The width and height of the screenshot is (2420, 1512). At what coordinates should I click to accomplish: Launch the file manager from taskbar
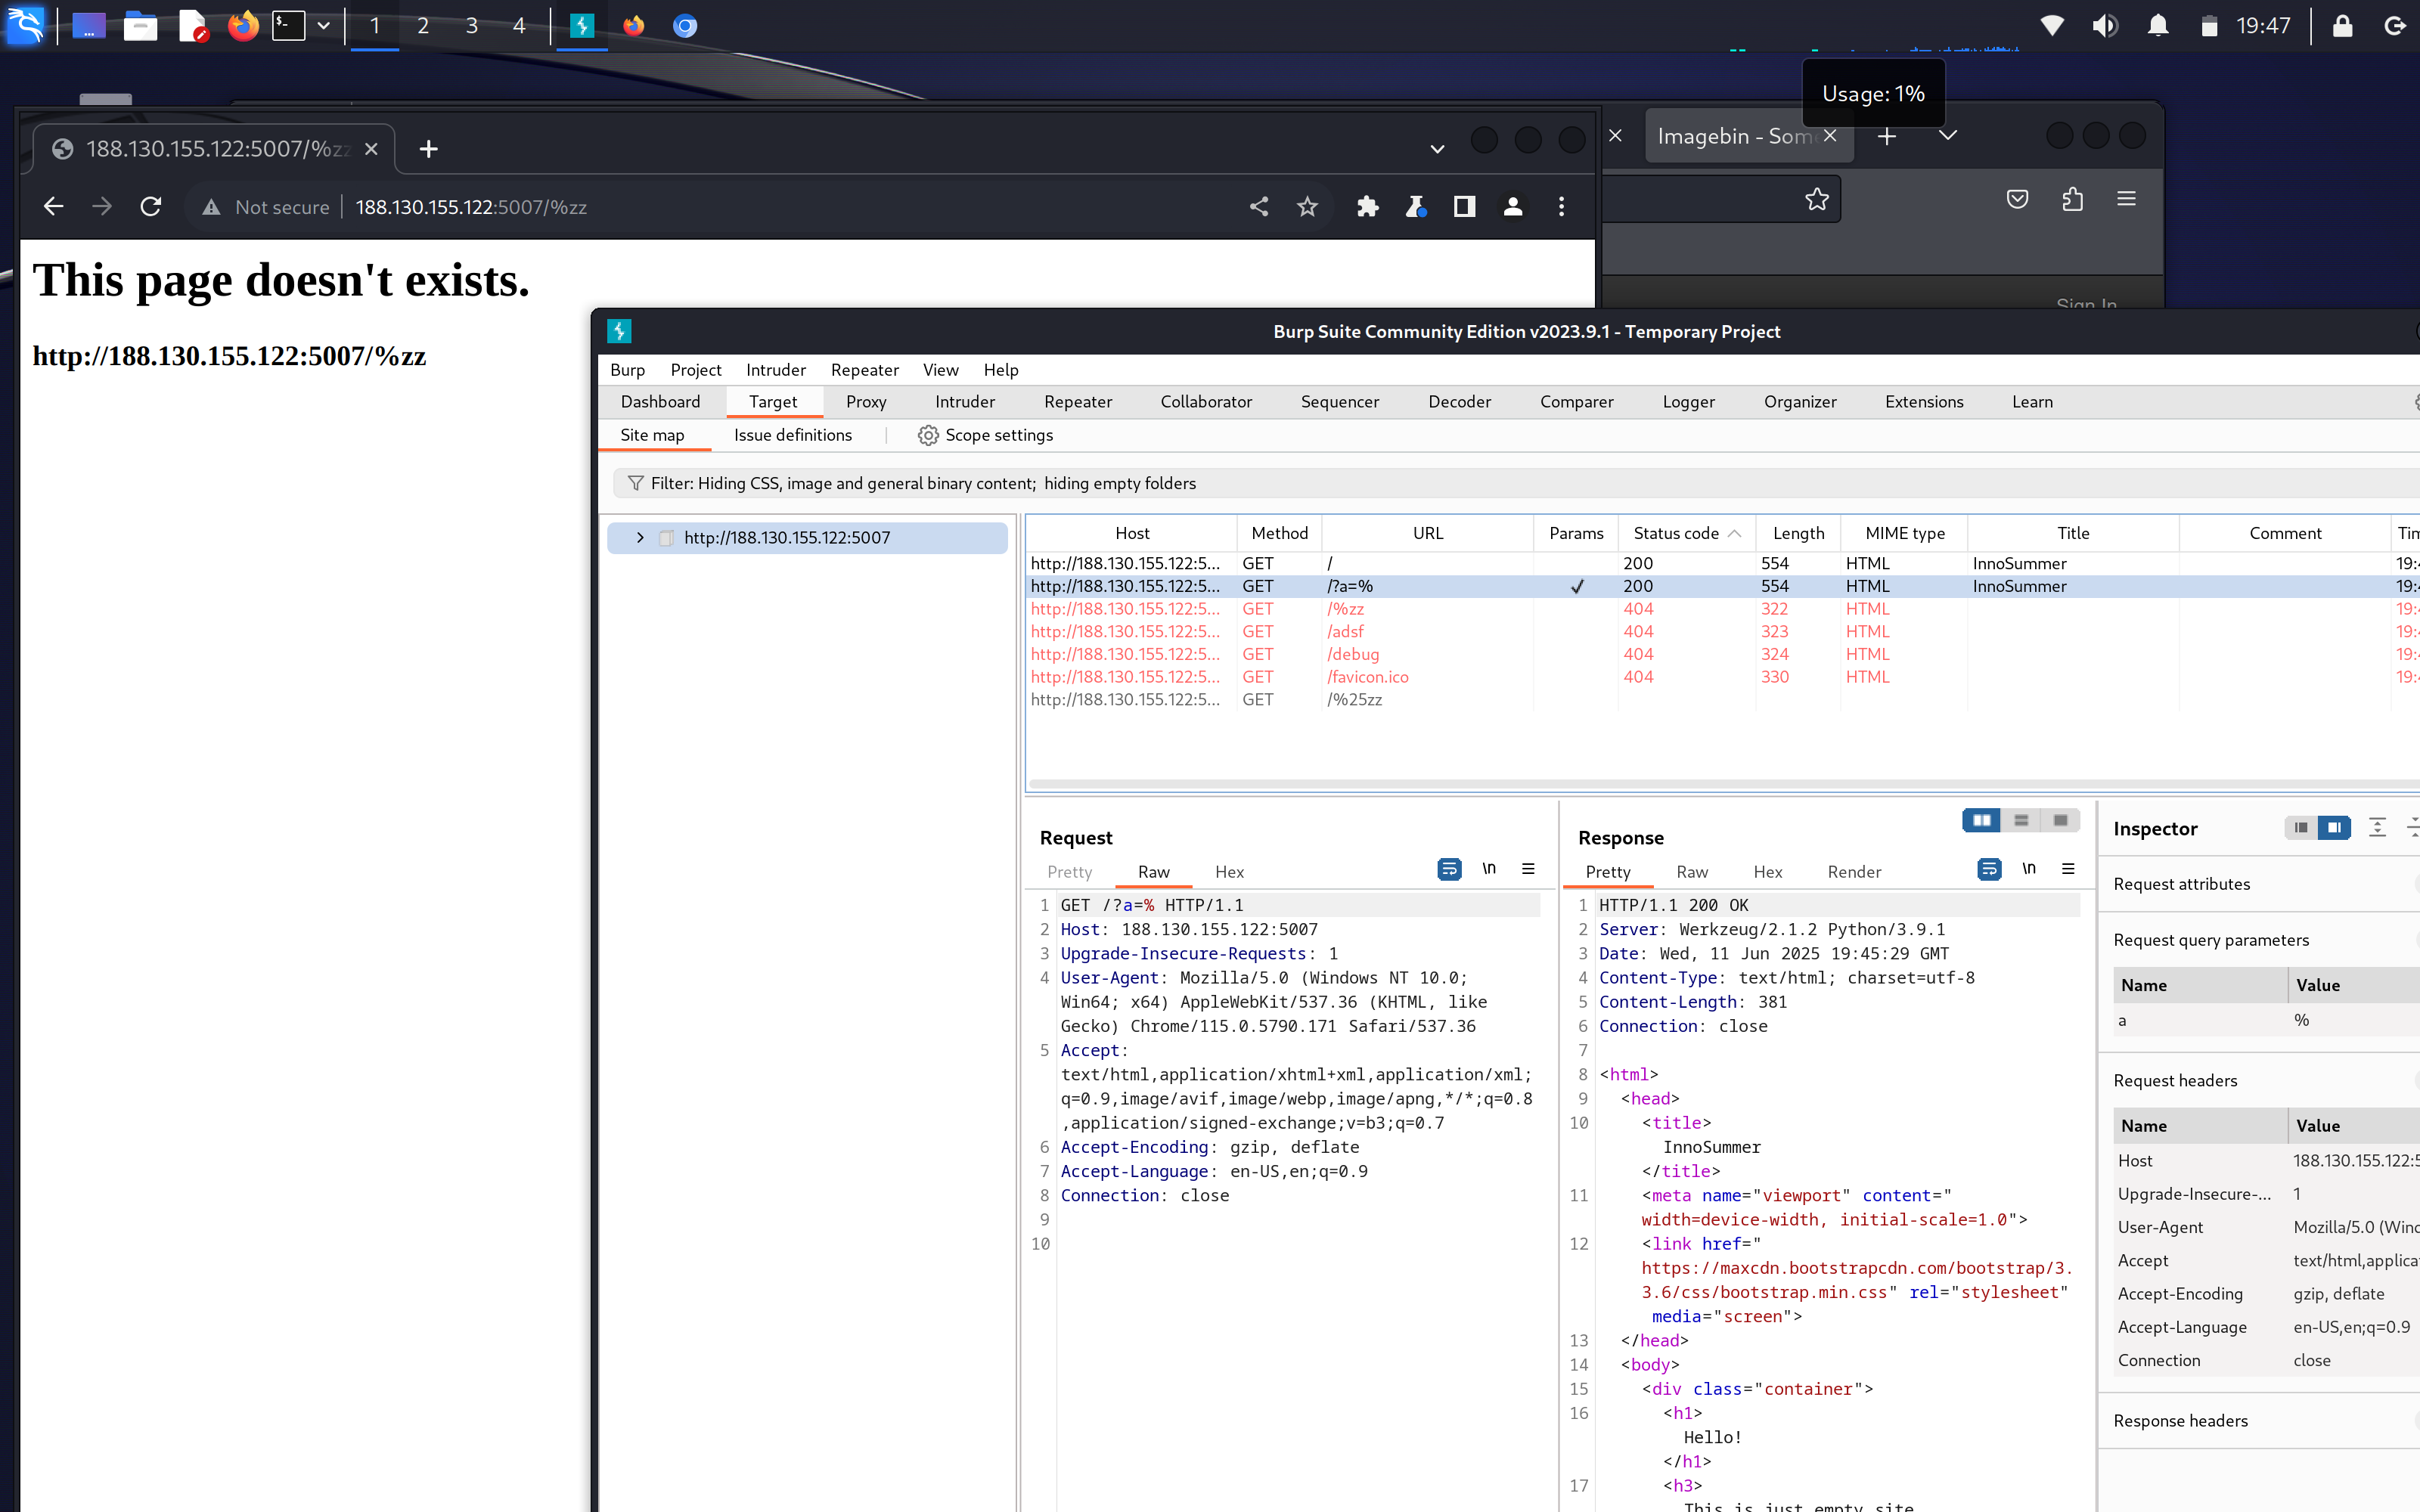pos(140,26)
